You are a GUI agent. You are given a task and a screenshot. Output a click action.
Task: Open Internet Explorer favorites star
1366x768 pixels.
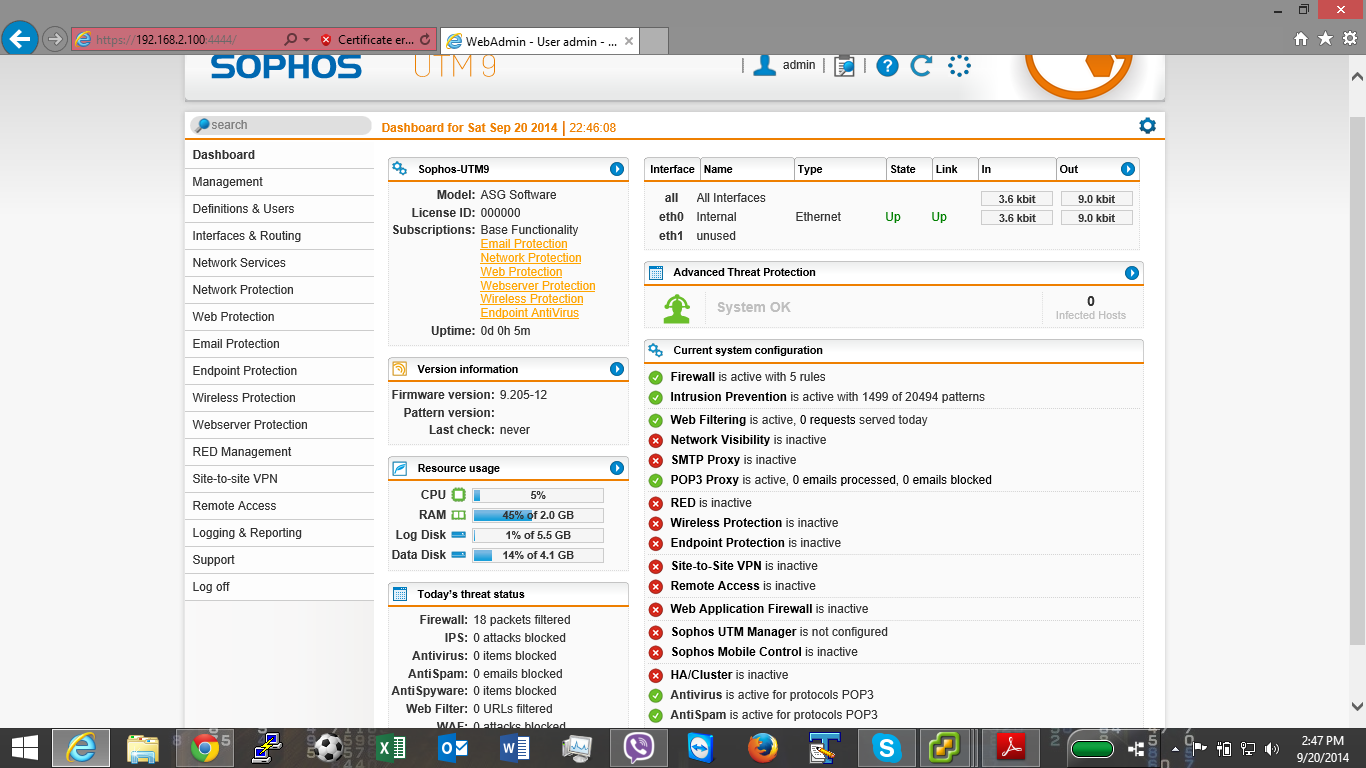coord(1325,39)
